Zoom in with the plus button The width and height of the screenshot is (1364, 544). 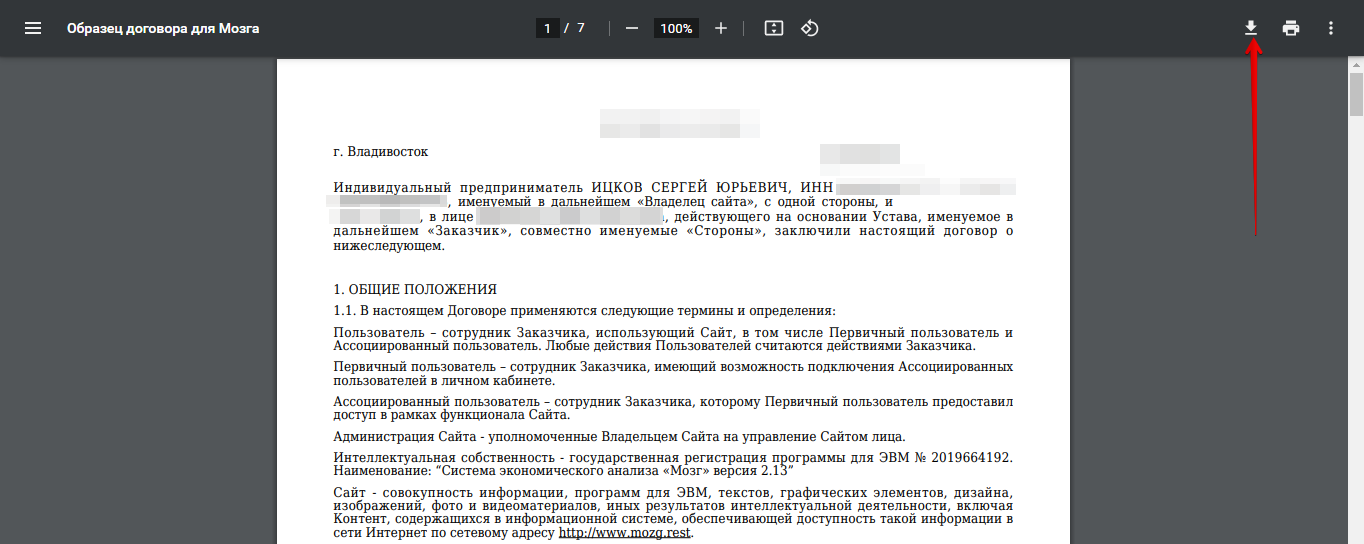tap(721, 28)
